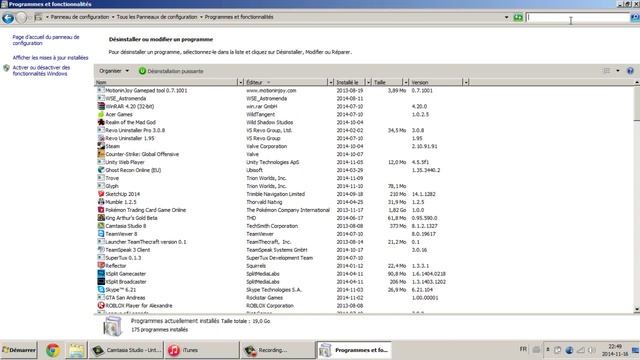Select the WinRAR 4.20 program icon
Viewport: 640px width, 360px height.
click(x=101, y=106)
